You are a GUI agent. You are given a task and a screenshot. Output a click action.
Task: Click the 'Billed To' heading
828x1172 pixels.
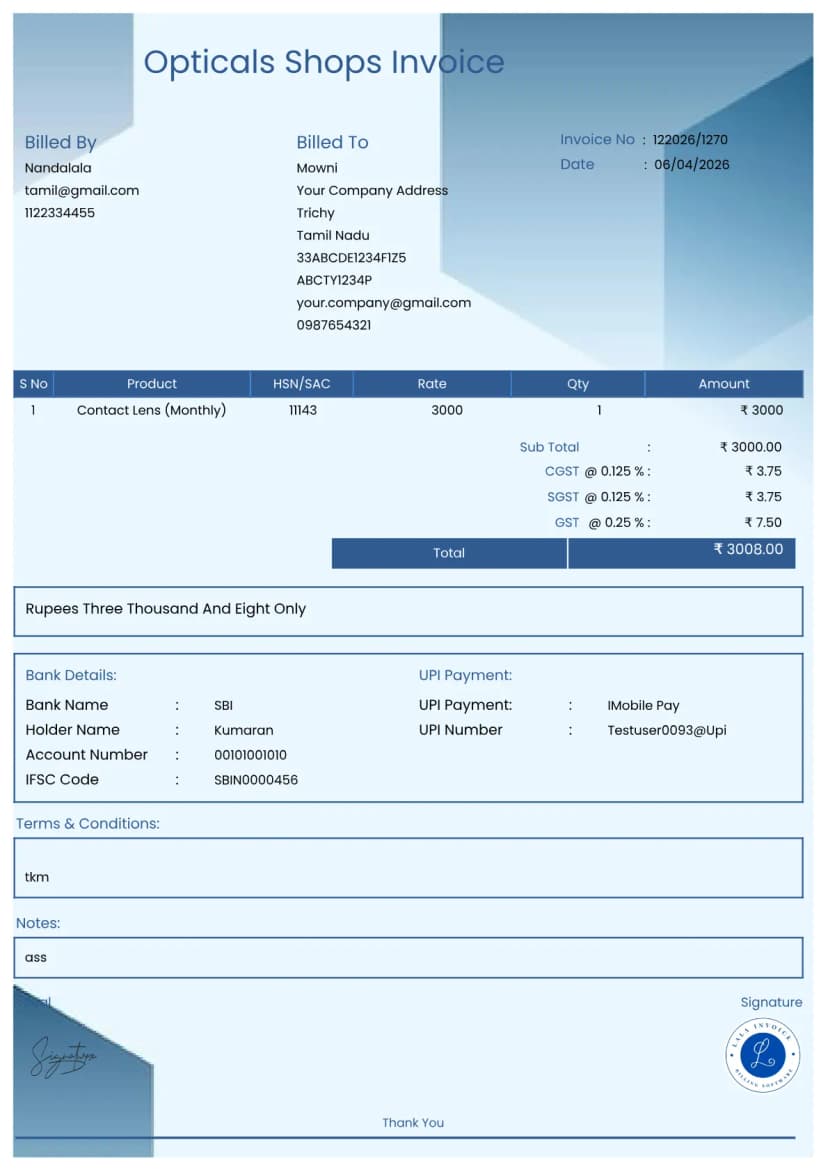[332, 142]
